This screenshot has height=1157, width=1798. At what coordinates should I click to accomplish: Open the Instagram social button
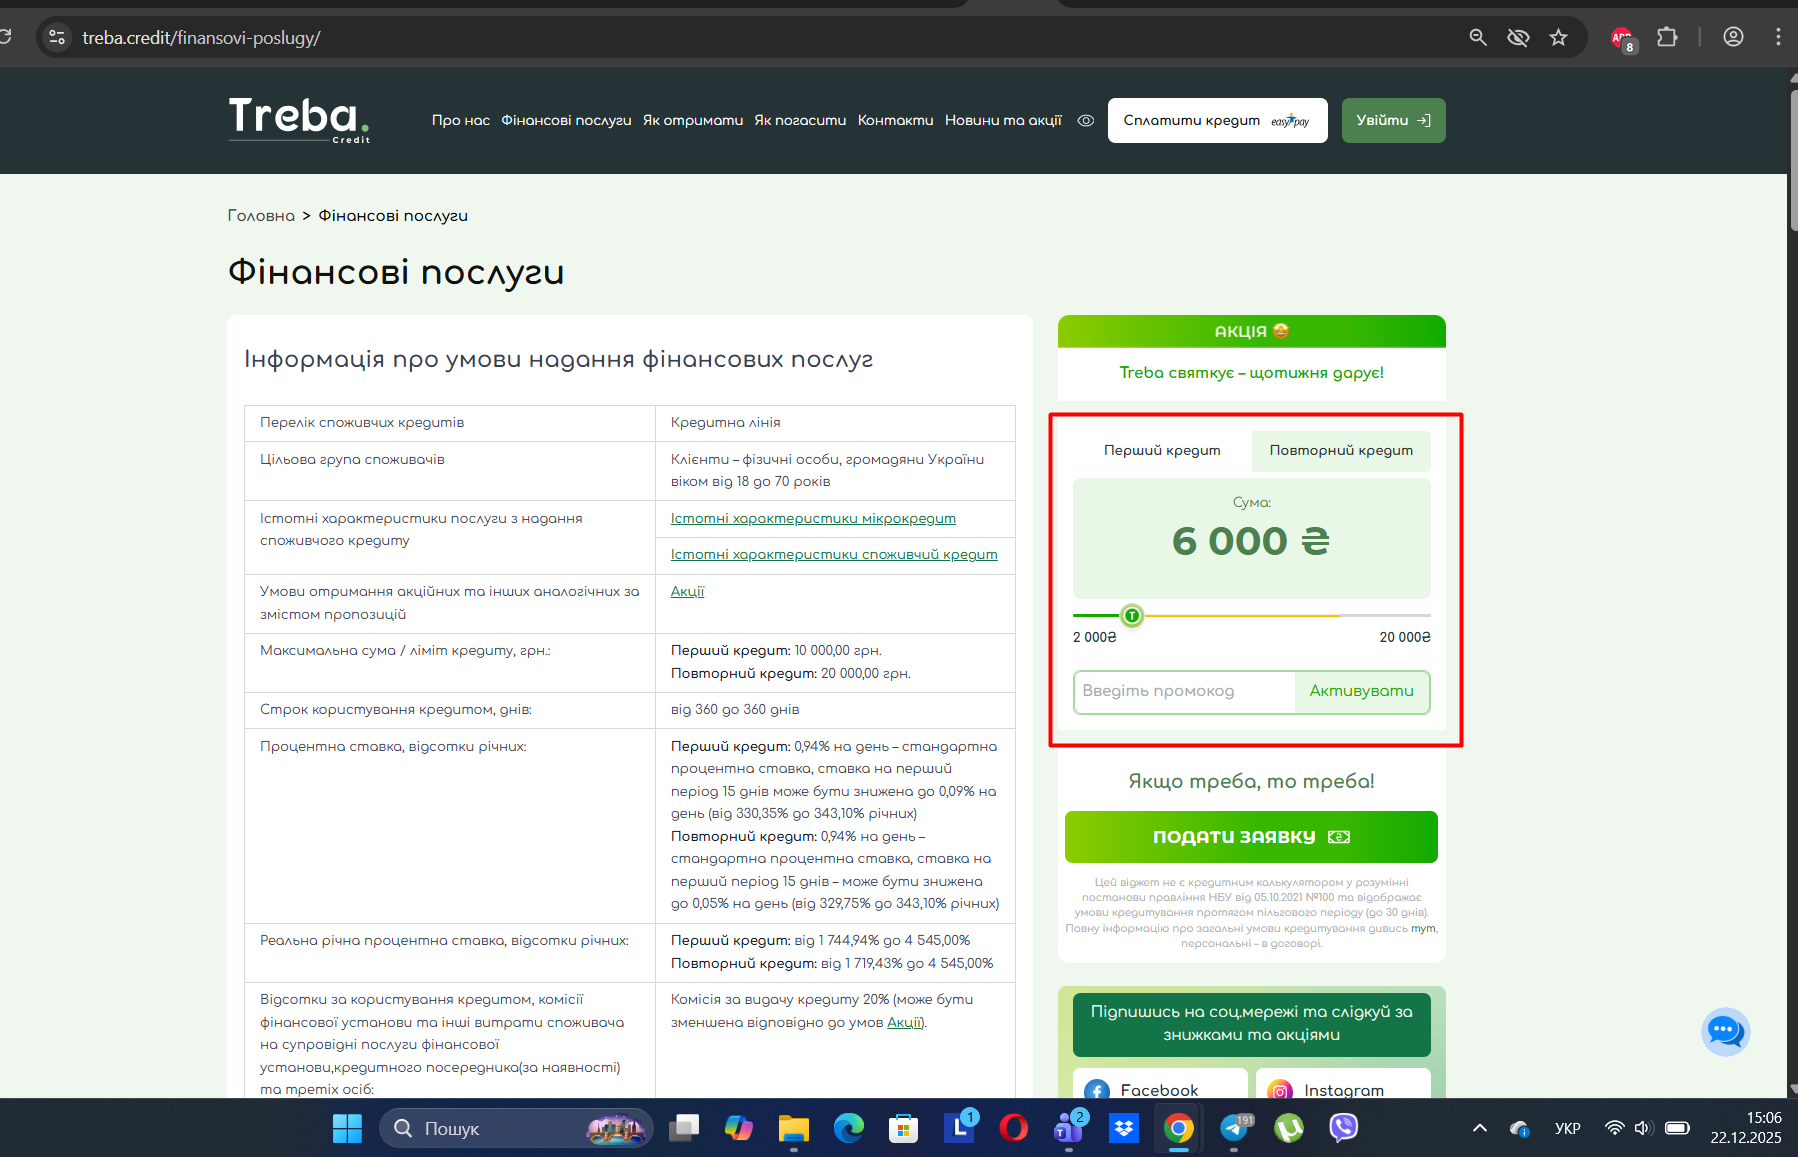point(1343,1086)
